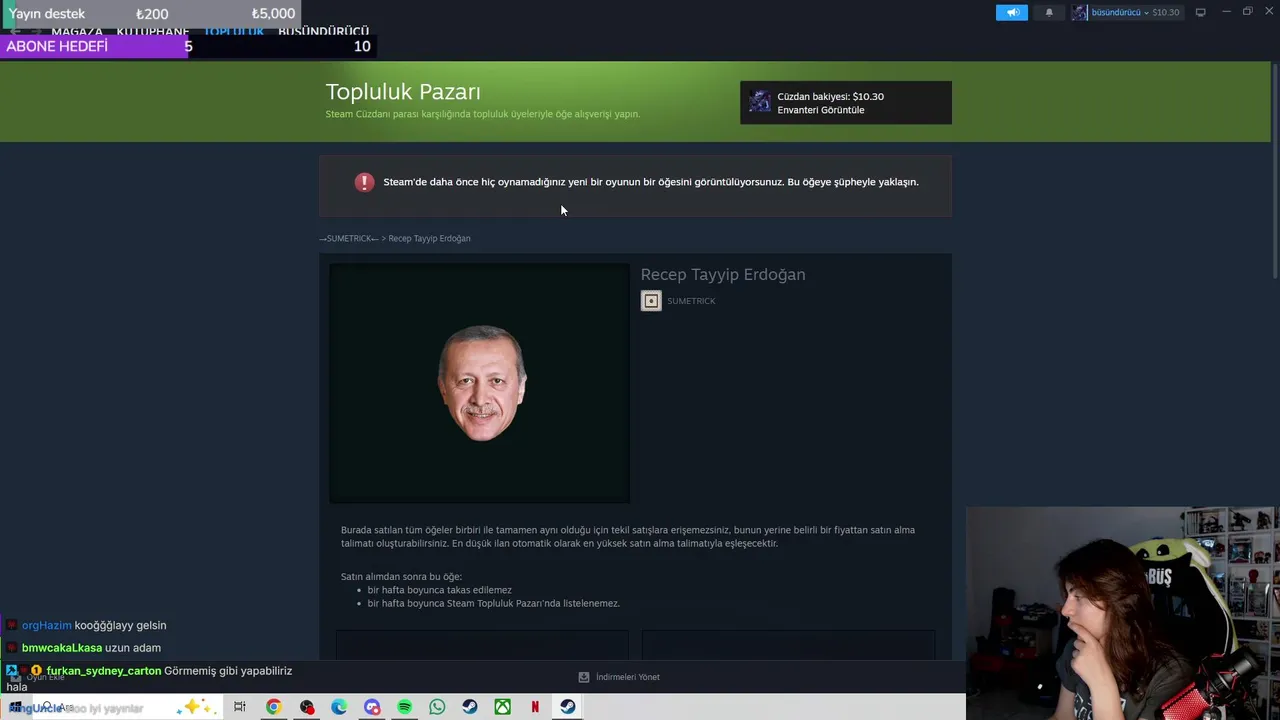1280x720 pixels.
Task: Click the profile avatar in title bar
Action: [1079, 12]
